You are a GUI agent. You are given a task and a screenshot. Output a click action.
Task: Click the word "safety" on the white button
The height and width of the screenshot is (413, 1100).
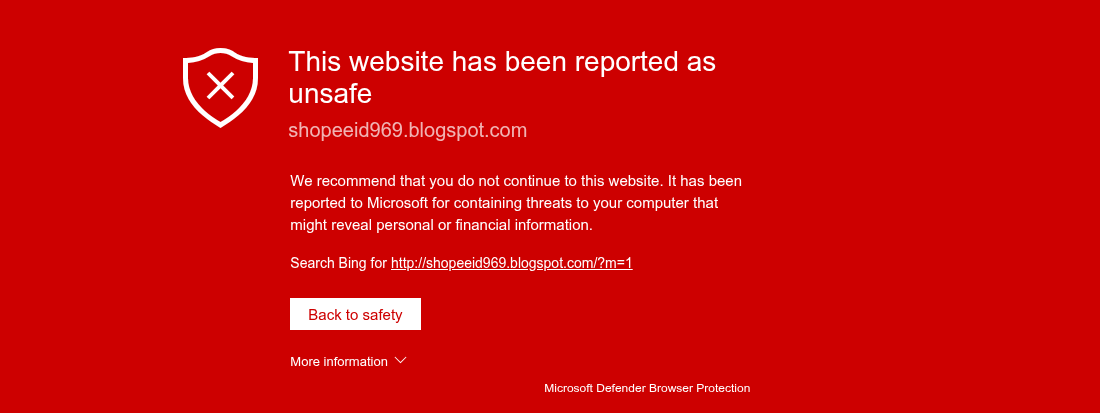(x=381, y=314)
